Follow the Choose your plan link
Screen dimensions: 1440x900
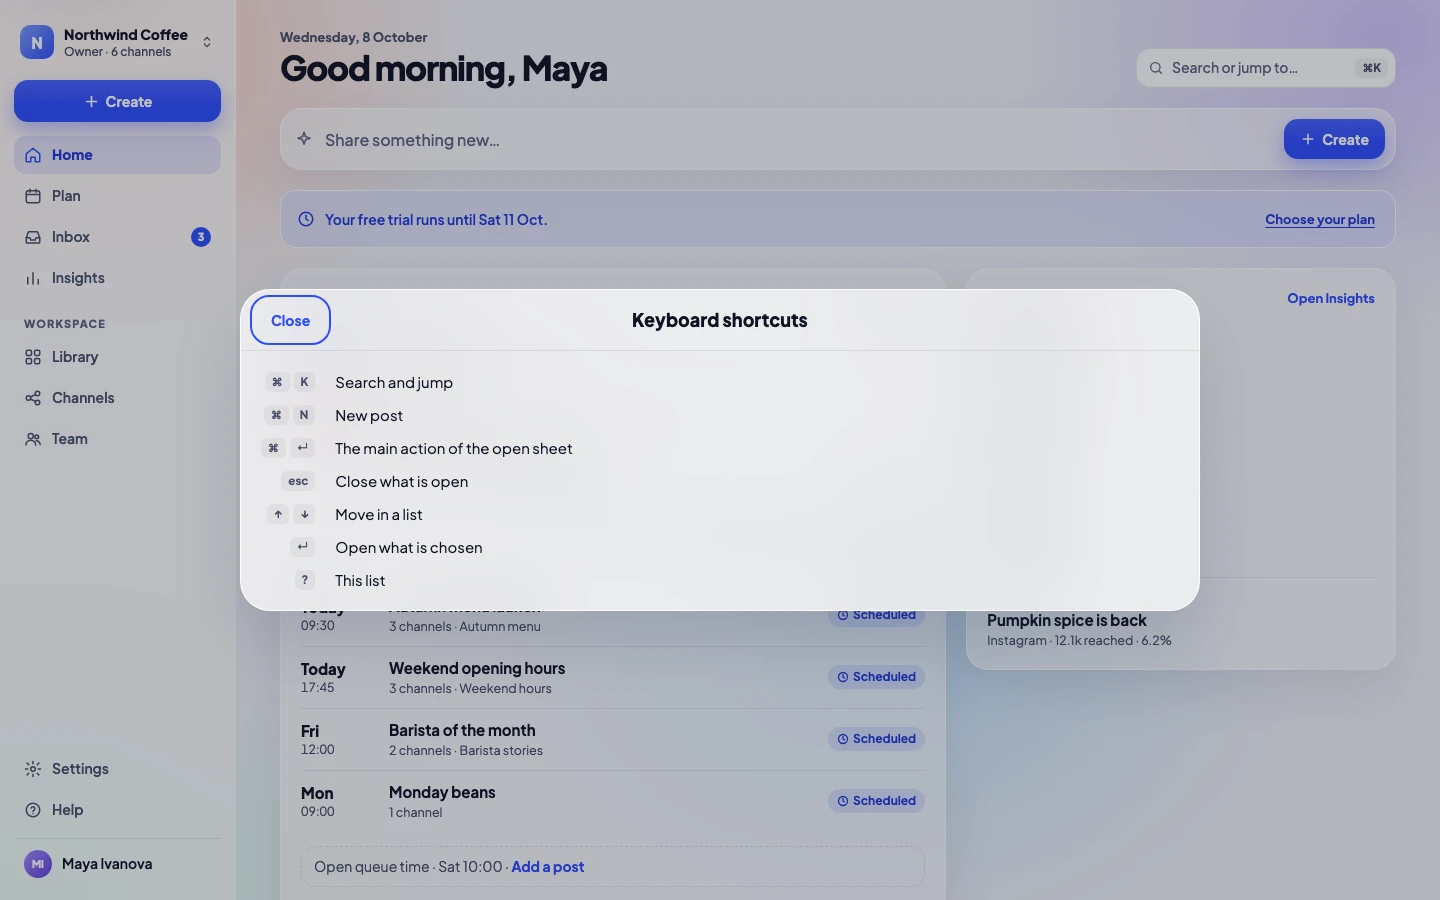pyautogui.click(x=1319, y=219)
